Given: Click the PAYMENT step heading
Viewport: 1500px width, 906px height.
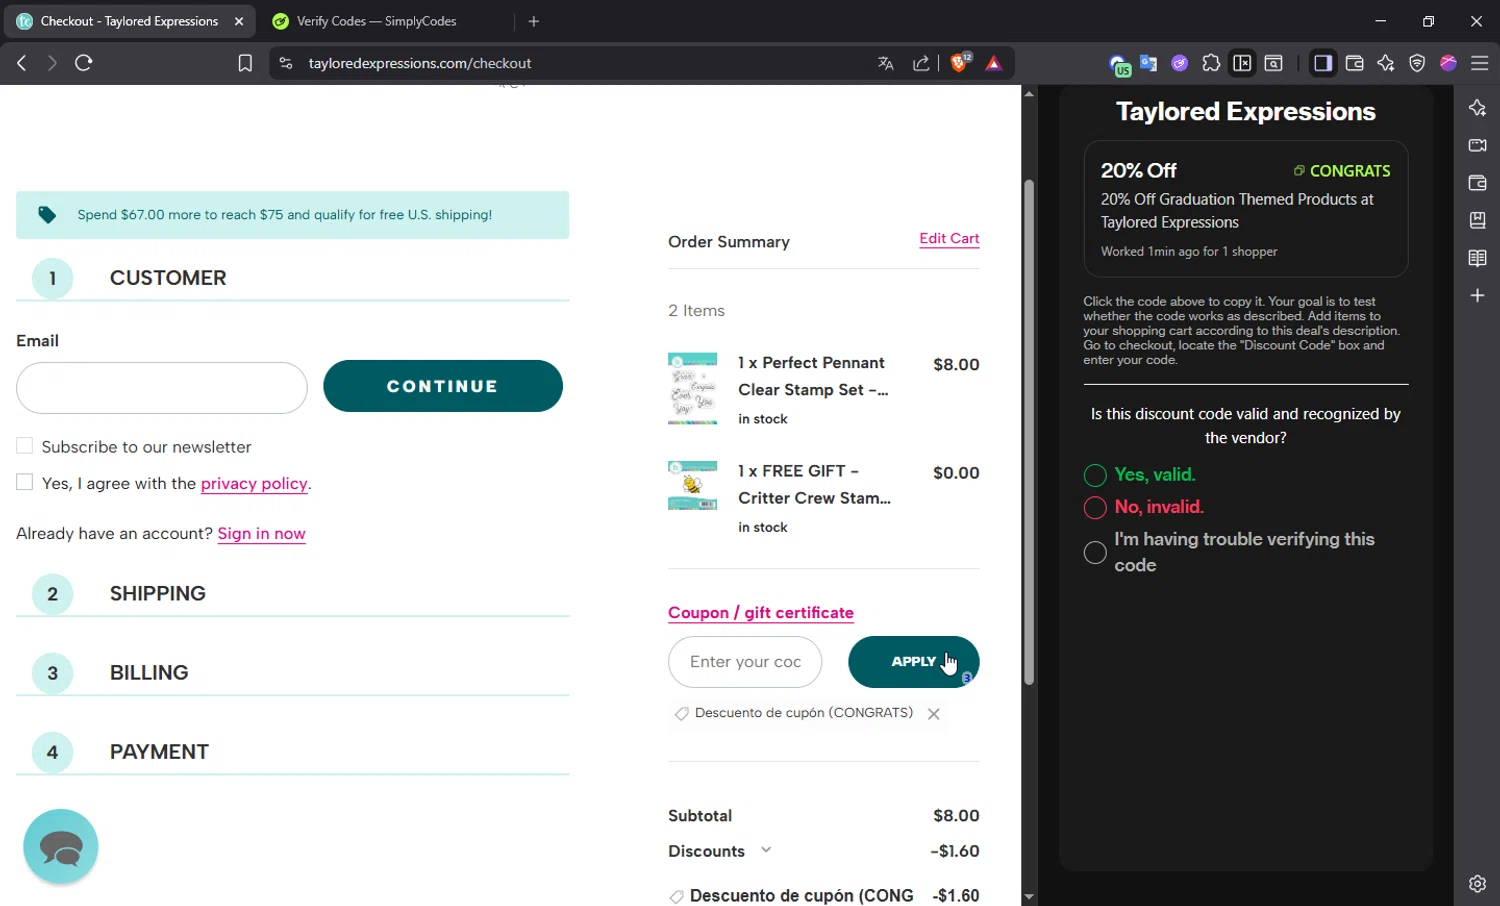Looking at the screenshot, I should pos(159,752).
